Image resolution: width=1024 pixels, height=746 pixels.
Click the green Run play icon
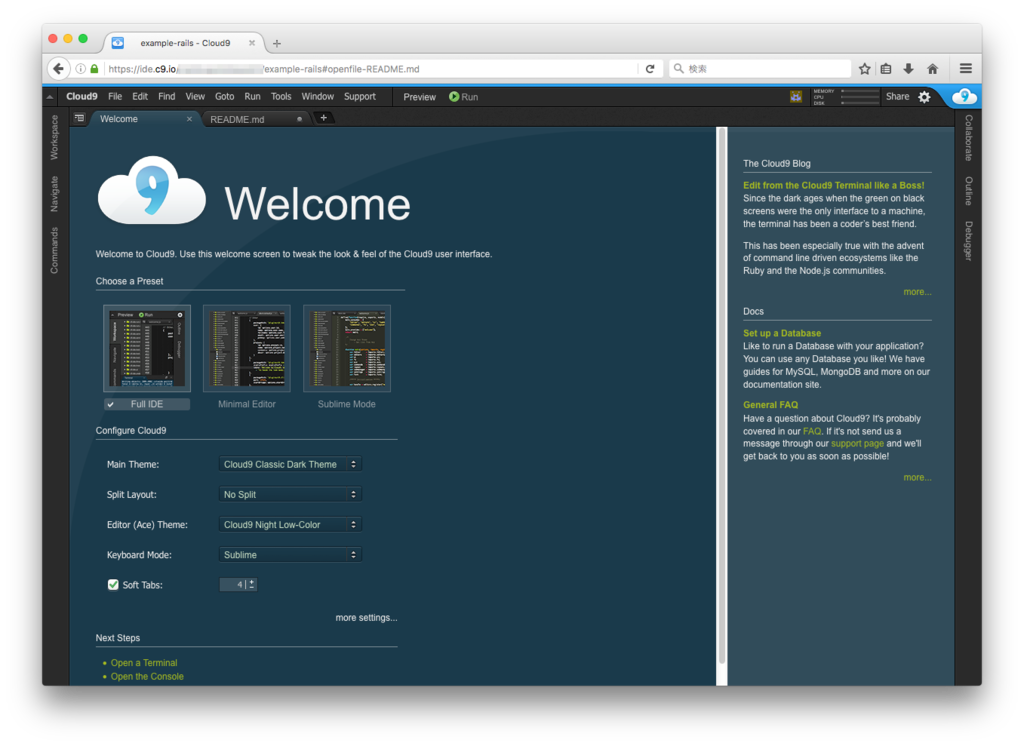(x=454, y=97)
